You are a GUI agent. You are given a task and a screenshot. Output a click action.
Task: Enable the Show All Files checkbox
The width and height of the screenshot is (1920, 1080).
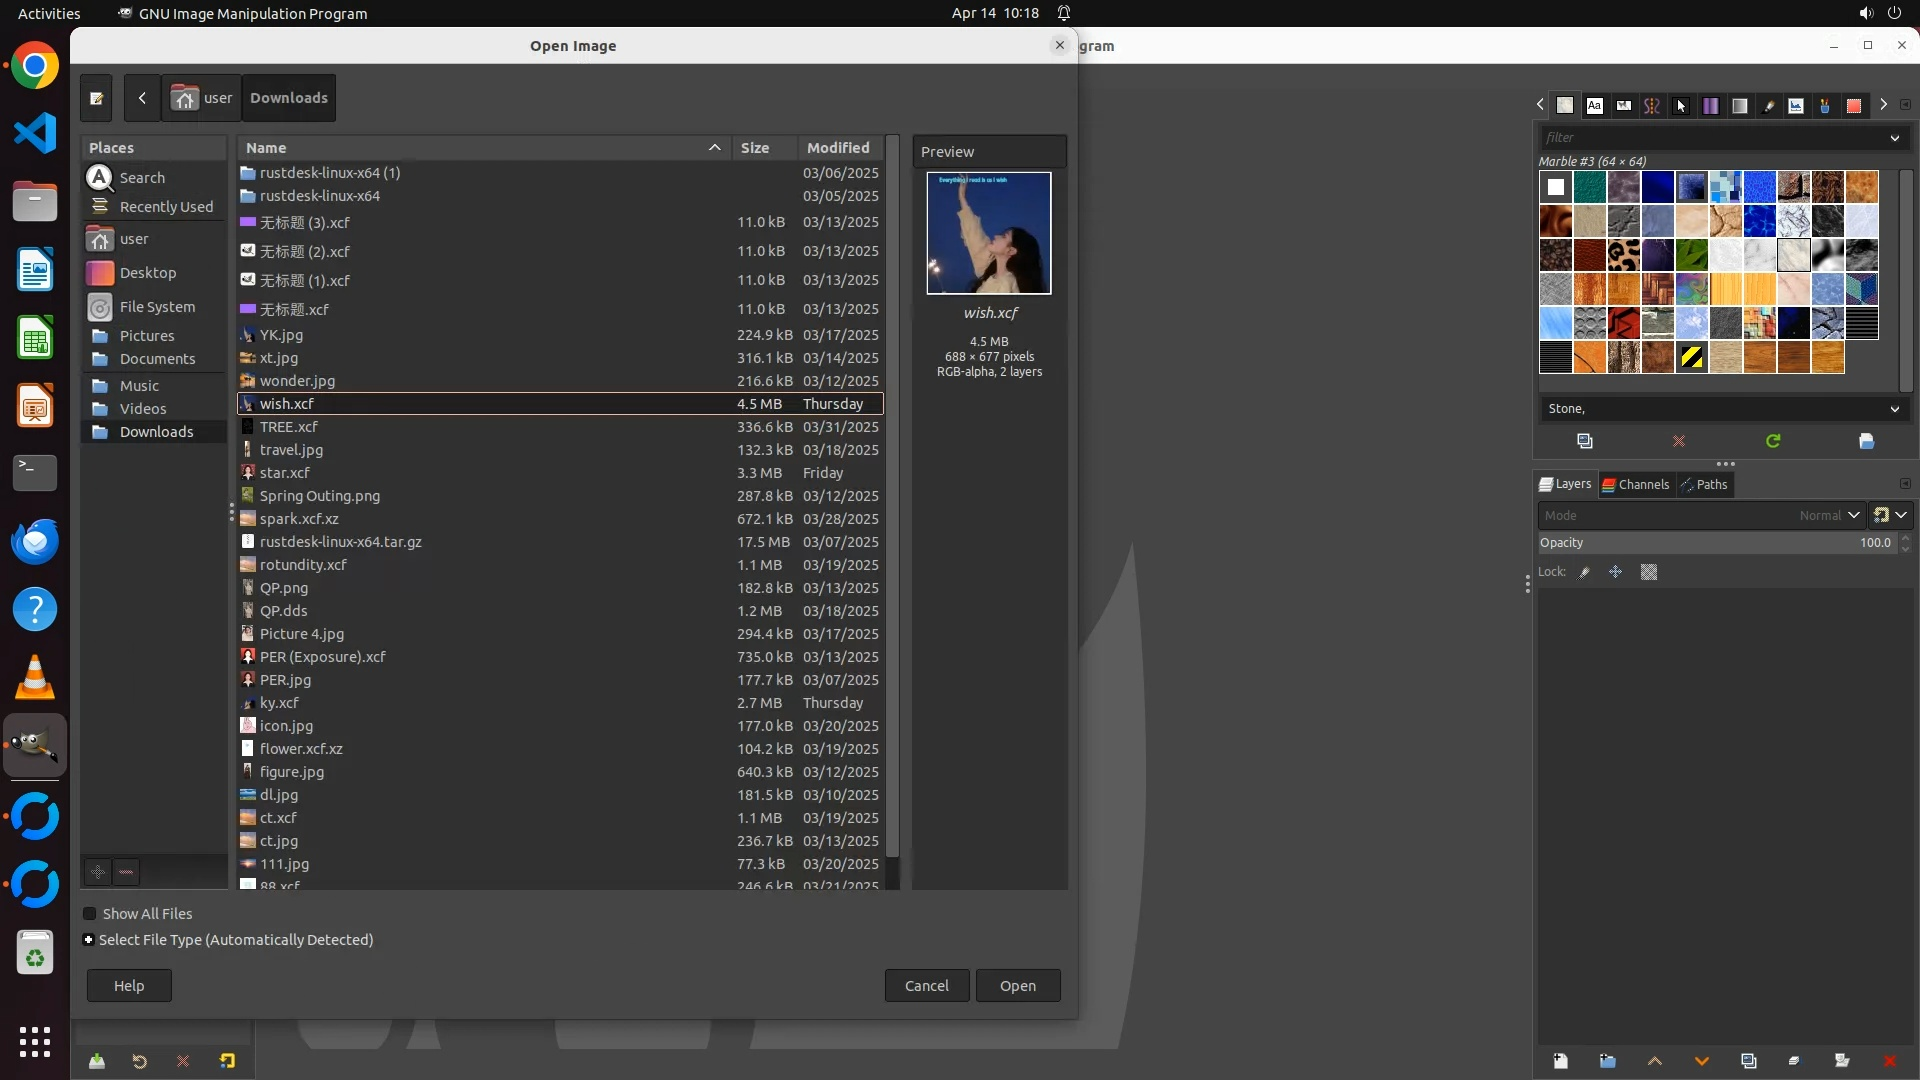click(90, 914)
